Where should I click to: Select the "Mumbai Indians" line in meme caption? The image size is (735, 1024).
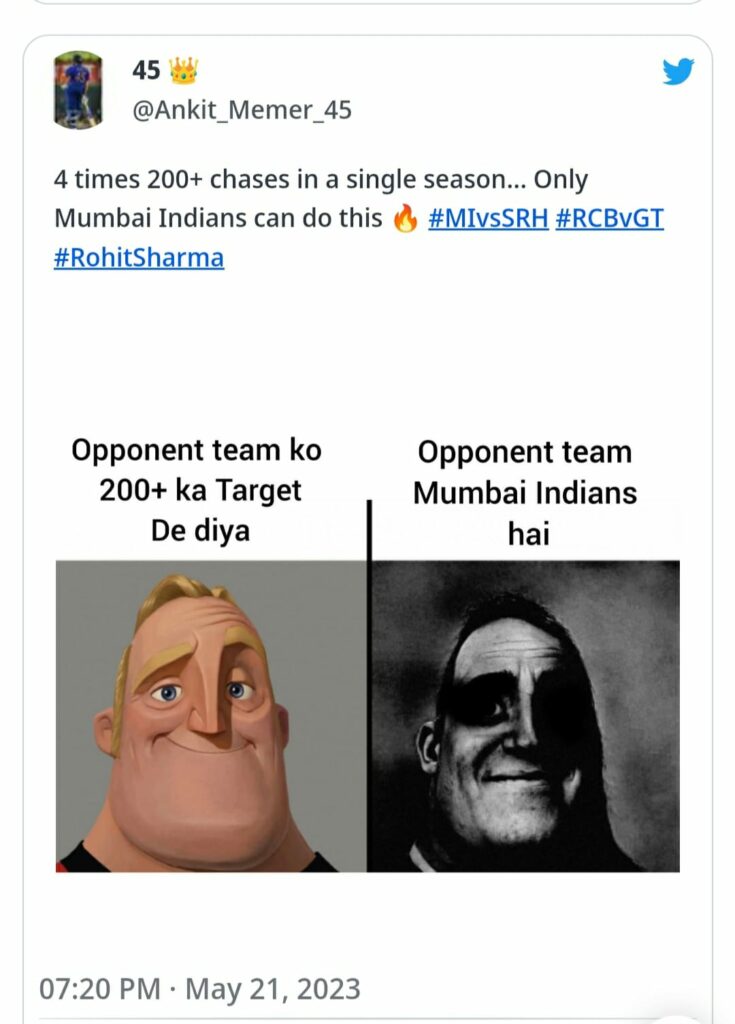point(525,493)
